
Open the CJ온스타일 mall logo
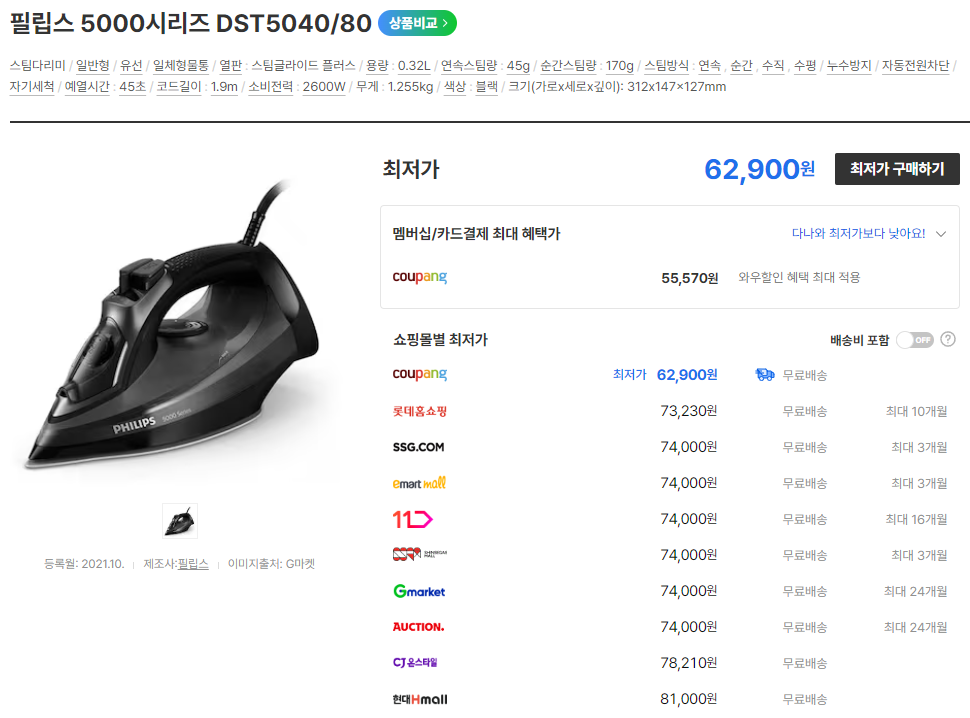tap(415, 662)
